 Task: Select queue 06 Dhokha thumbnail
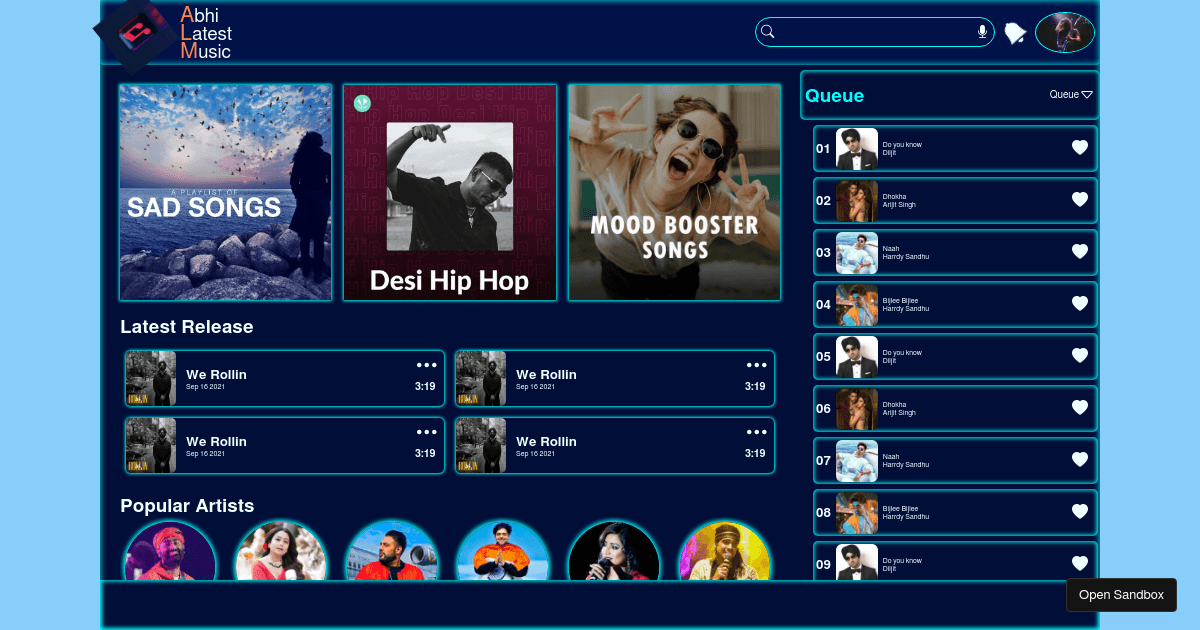(x=857, y=409)
